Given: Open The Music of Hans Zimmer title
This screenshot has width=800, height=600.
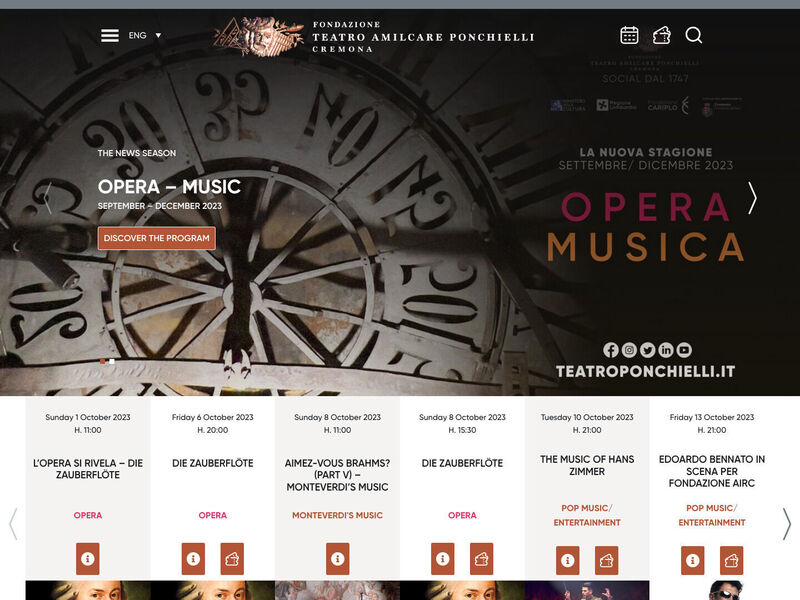Looking at the screenshot, I should click(587, 465).
